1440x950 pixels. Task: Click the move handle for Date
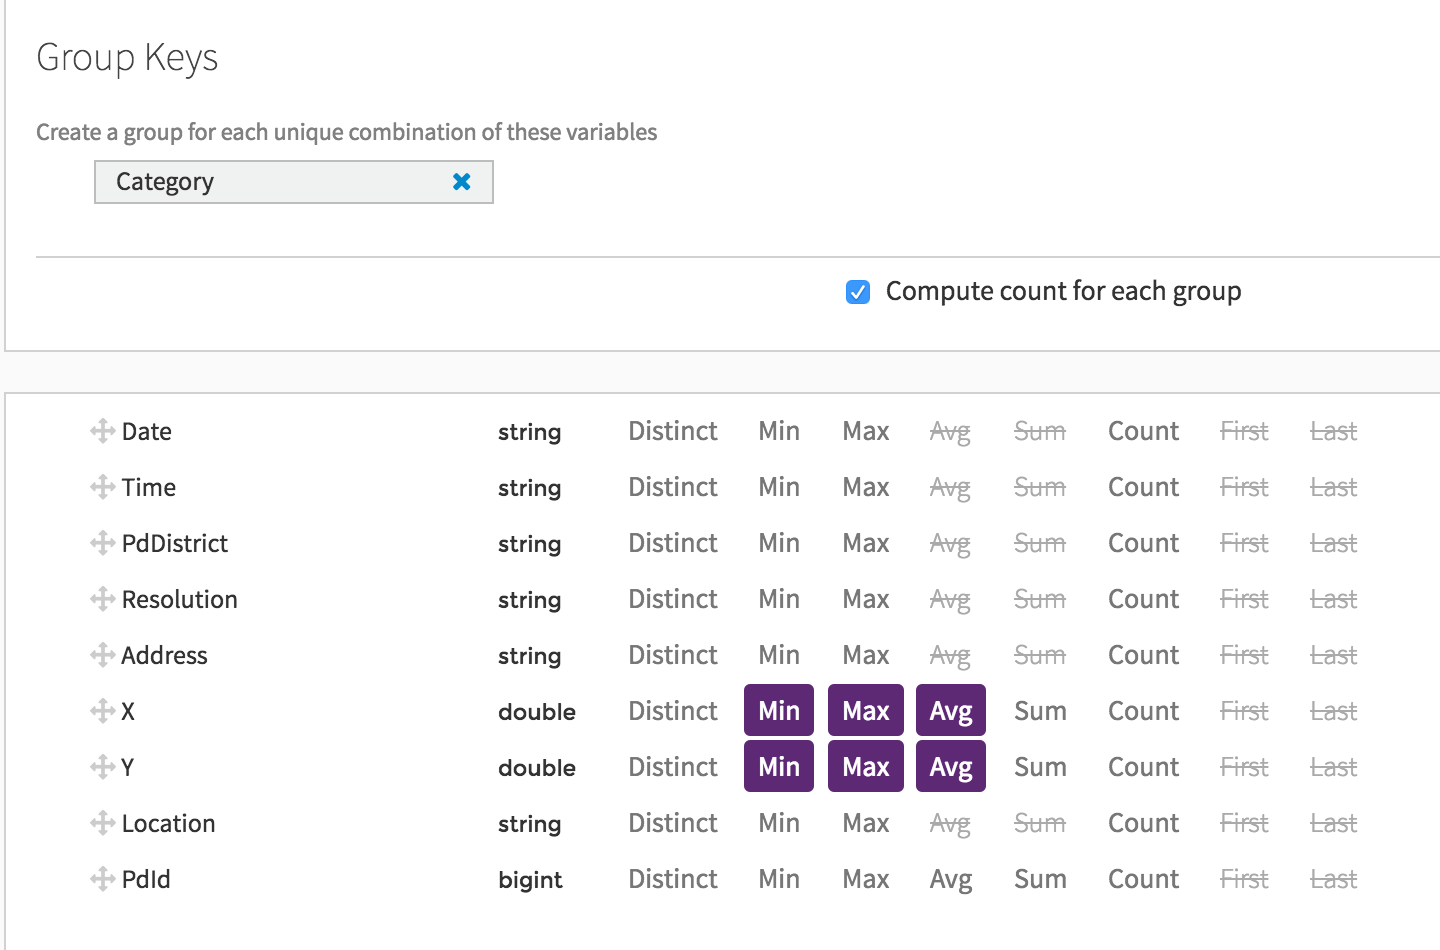pyautogui.click(x=102, y=431)
